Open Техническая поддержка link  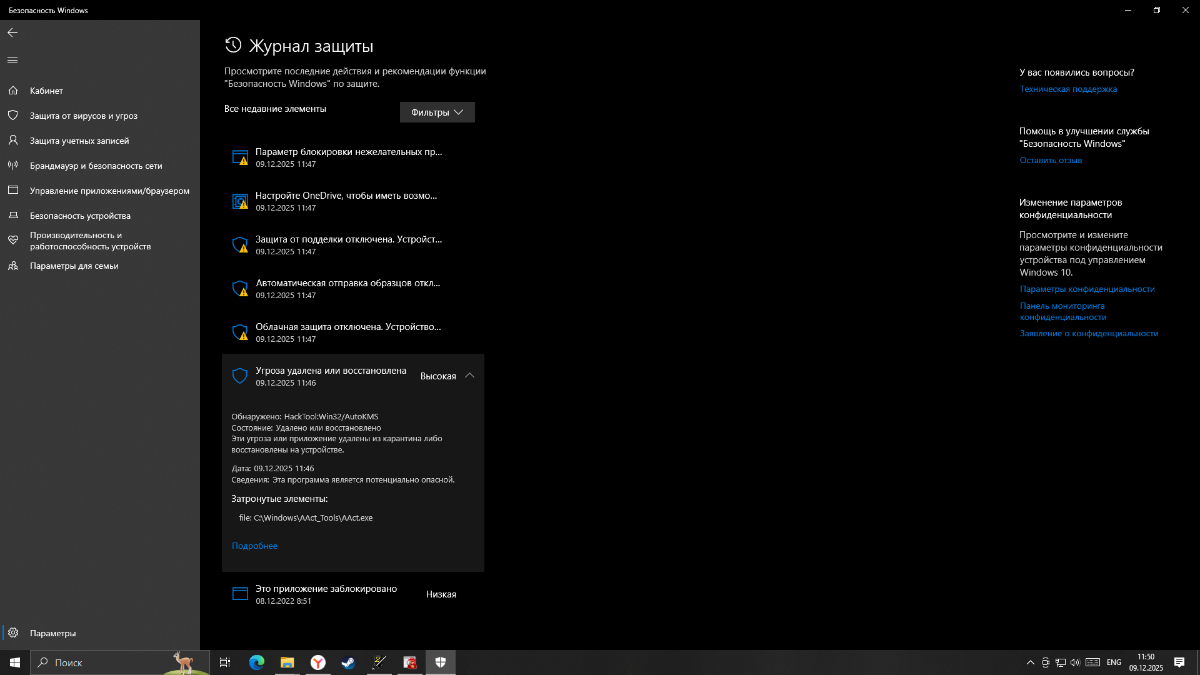[1068, 89]
